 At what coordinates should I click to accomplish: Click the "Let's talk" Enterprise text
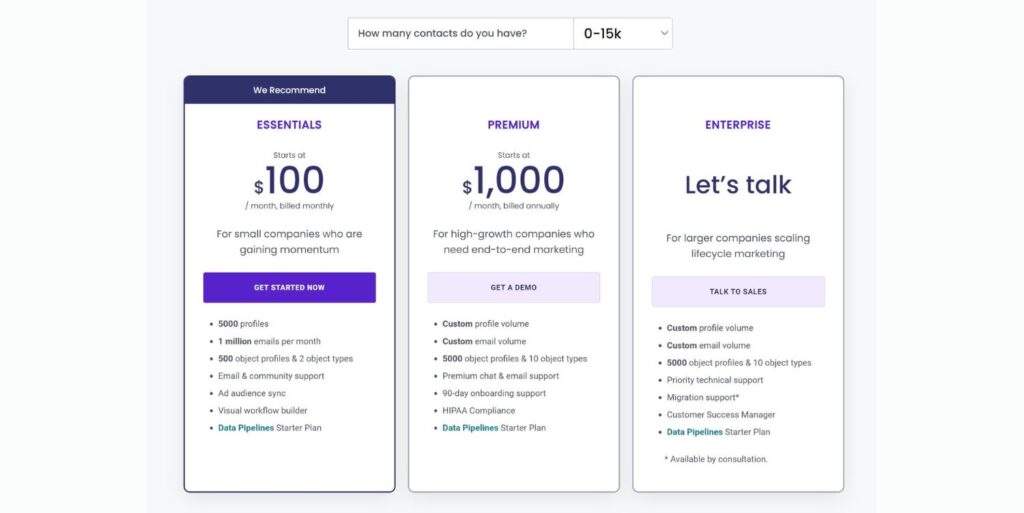tap(737, 185)
